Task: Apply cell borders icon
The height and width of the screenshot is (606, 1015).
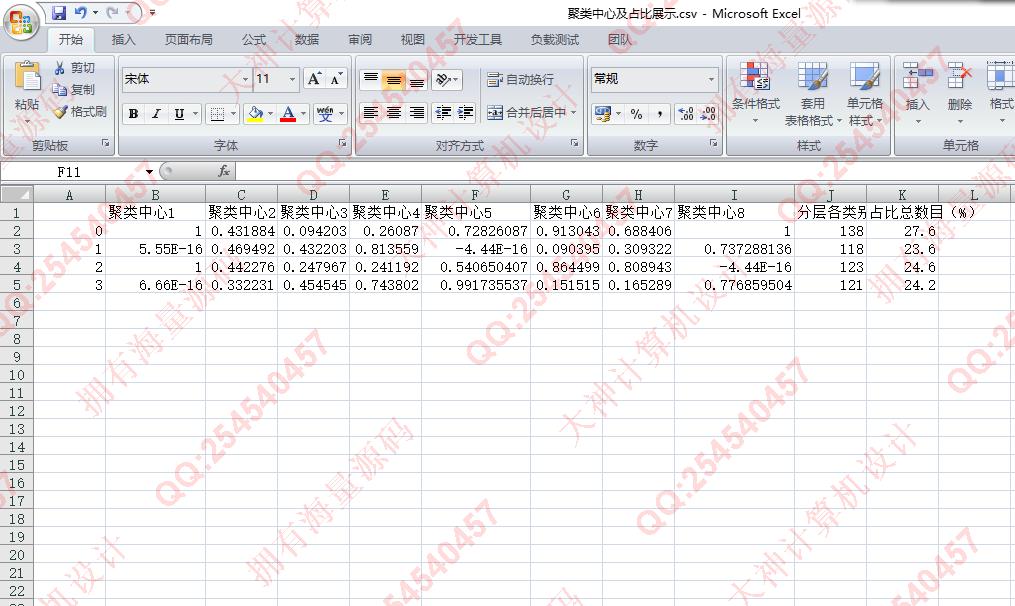Action: (218, 114)
